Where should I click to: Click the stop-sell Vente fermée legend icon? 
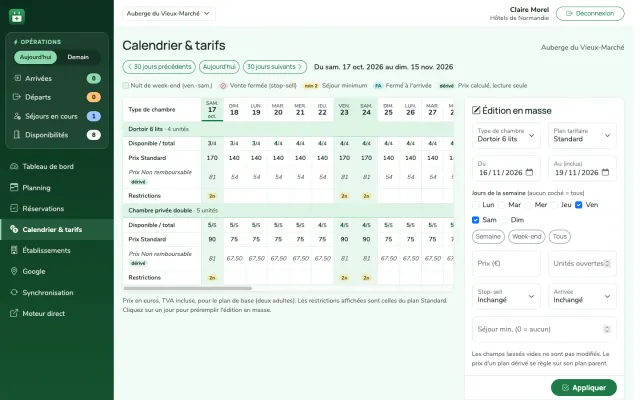click(223, 86)
